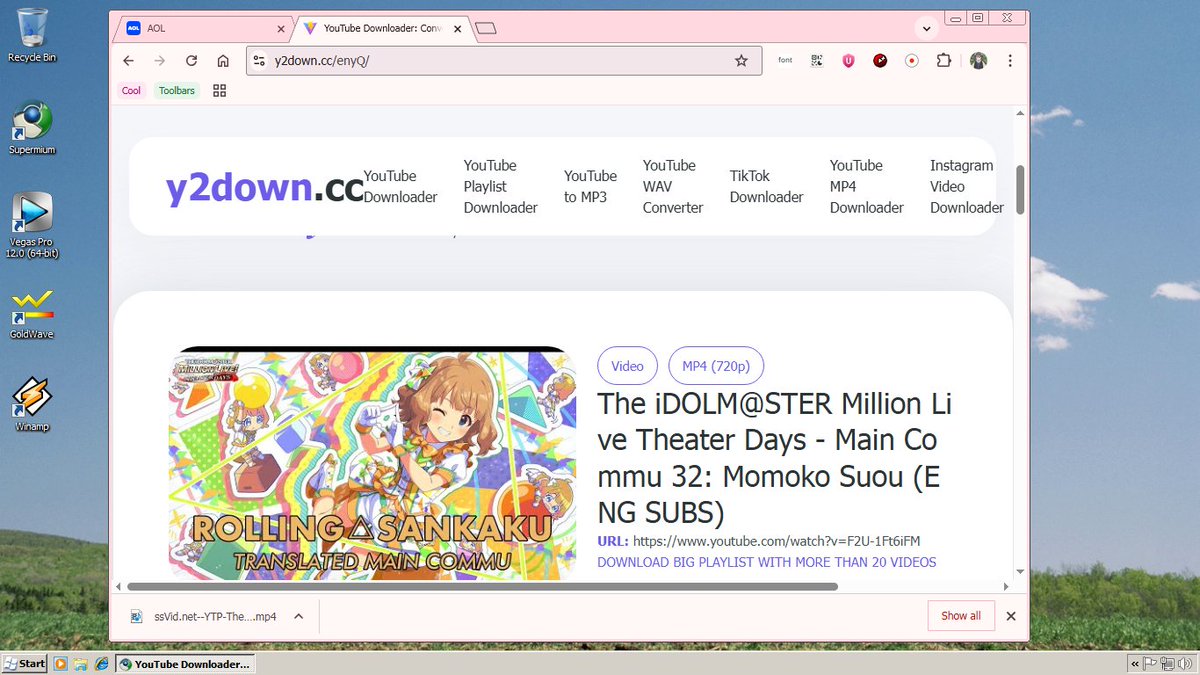
Task: Open the QR code extension next to font
Action: coord(816,60)
